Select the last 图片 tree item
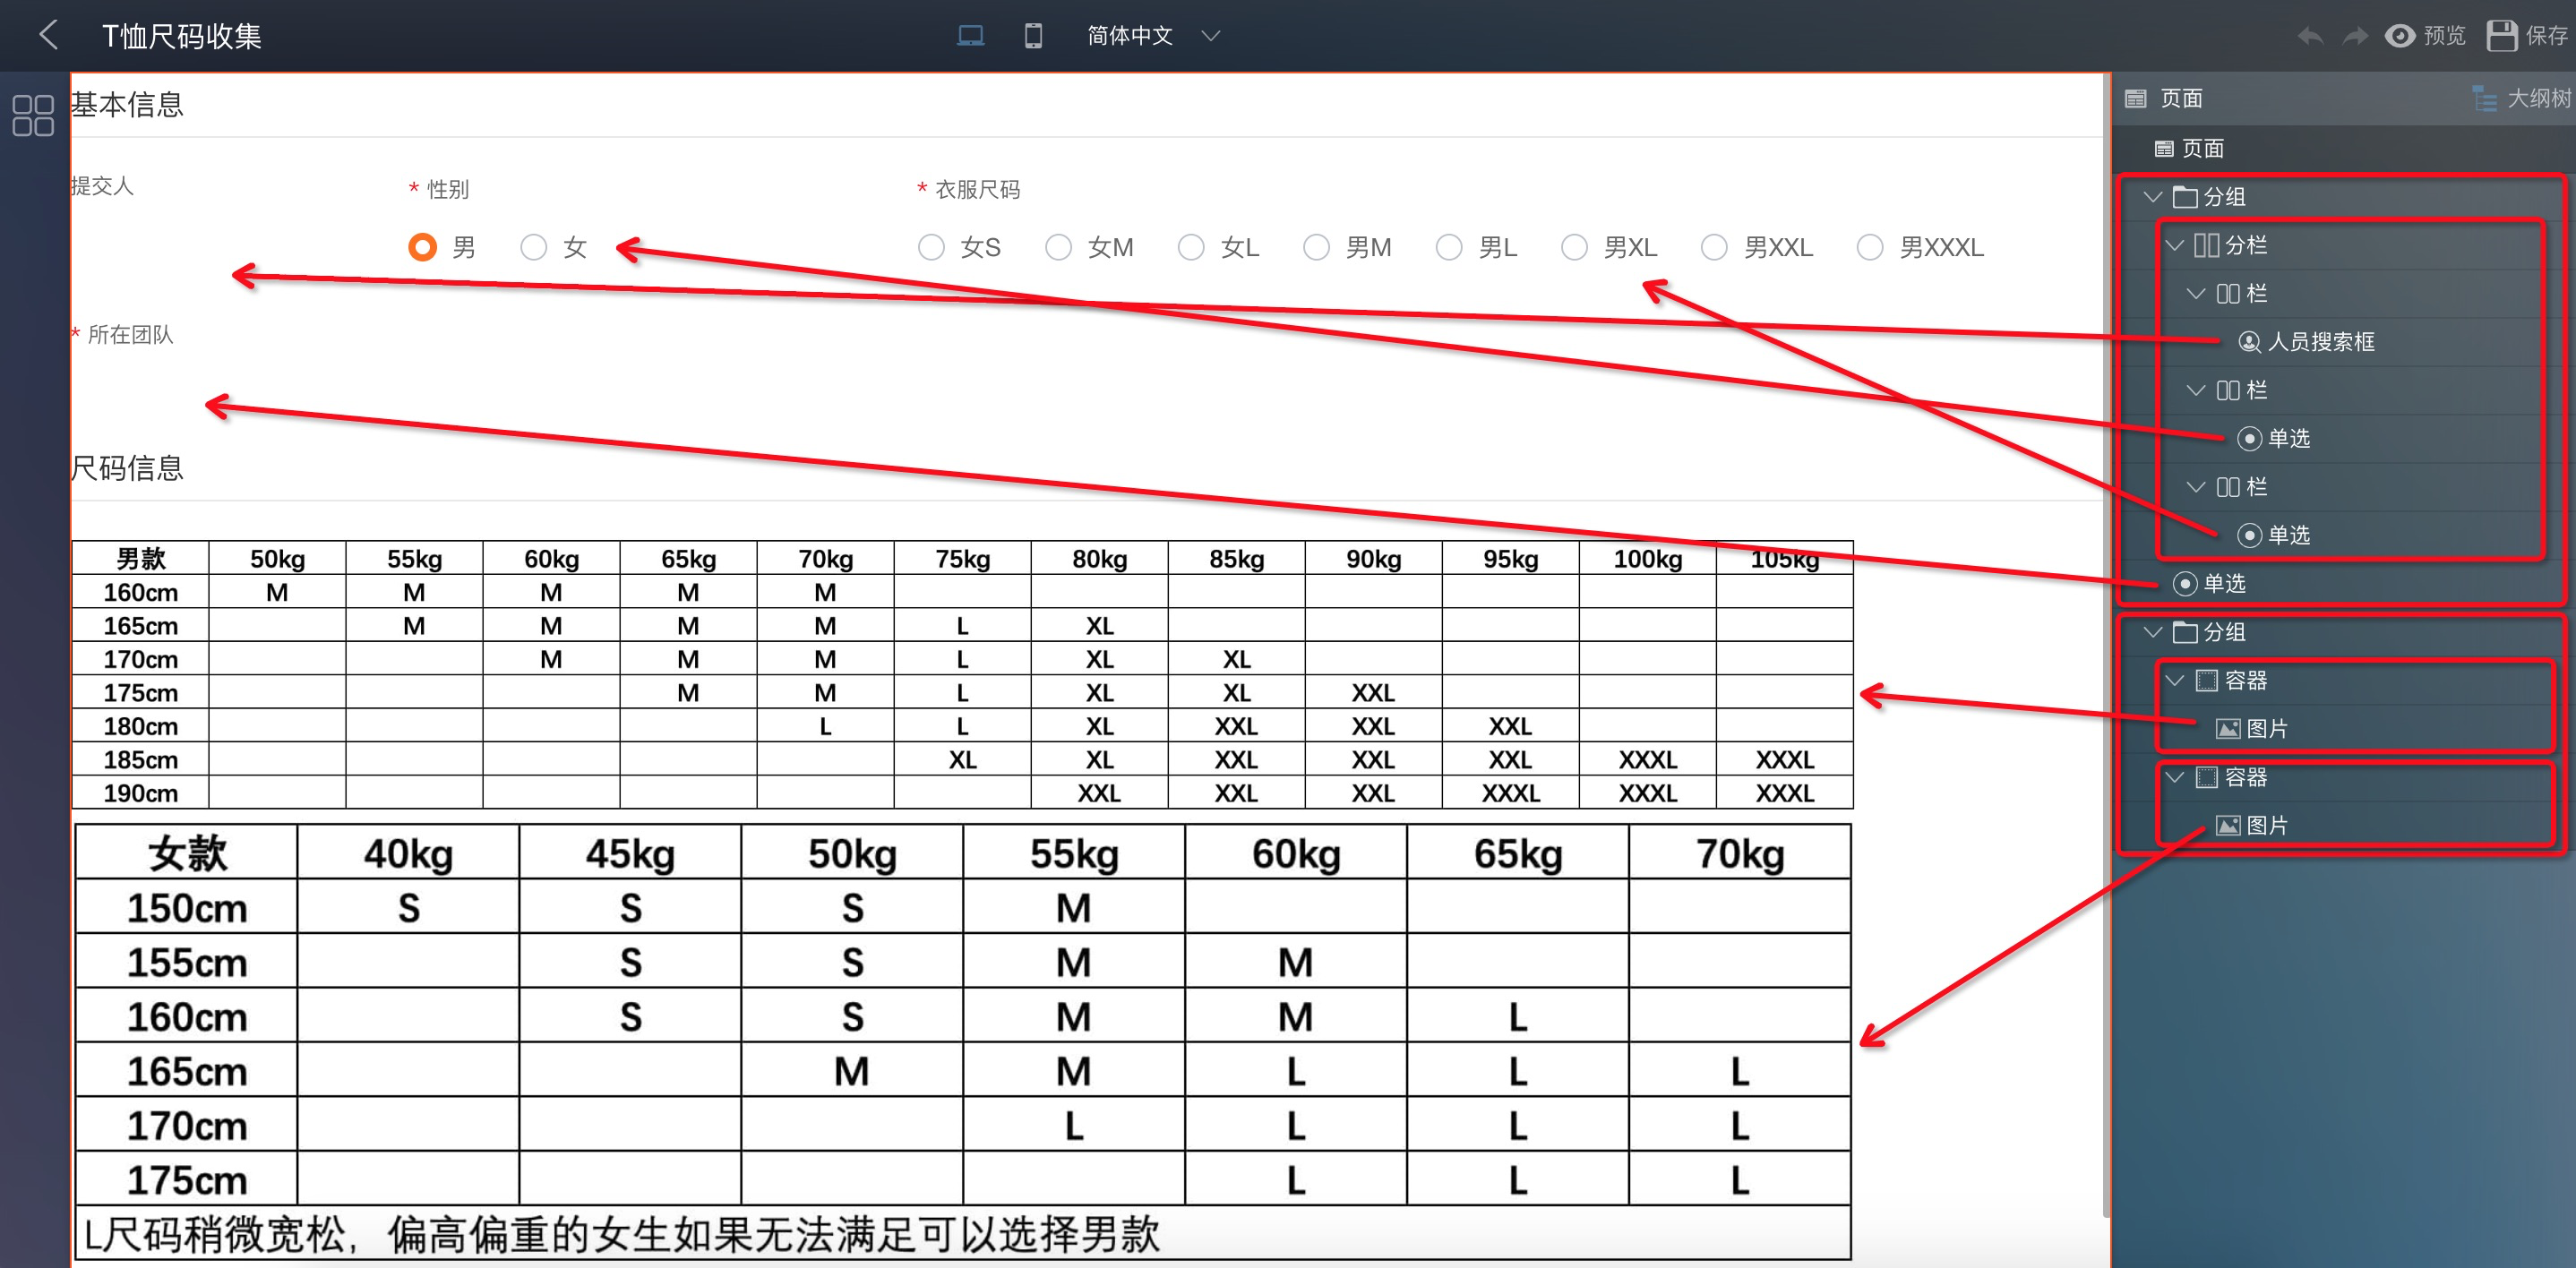This screenshot has height=1268, width=2576. [x=2264, y=825]
